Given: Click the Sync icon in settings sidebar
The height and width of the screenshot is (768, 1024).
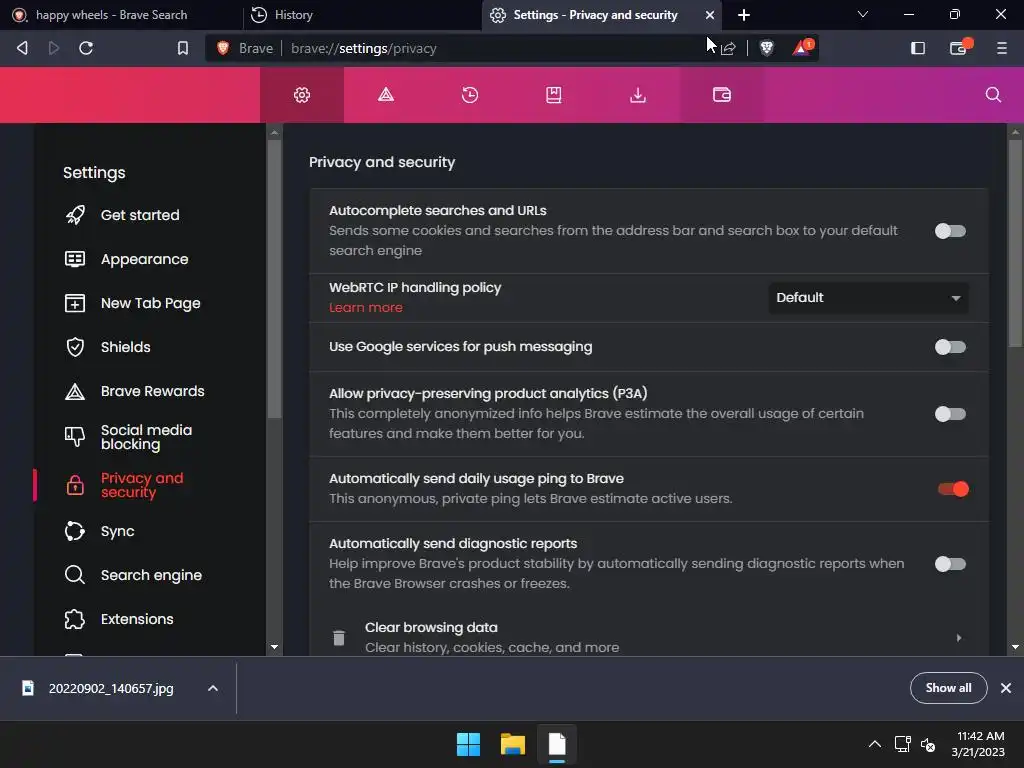Looking at the screenshot, I should (75, 531).
